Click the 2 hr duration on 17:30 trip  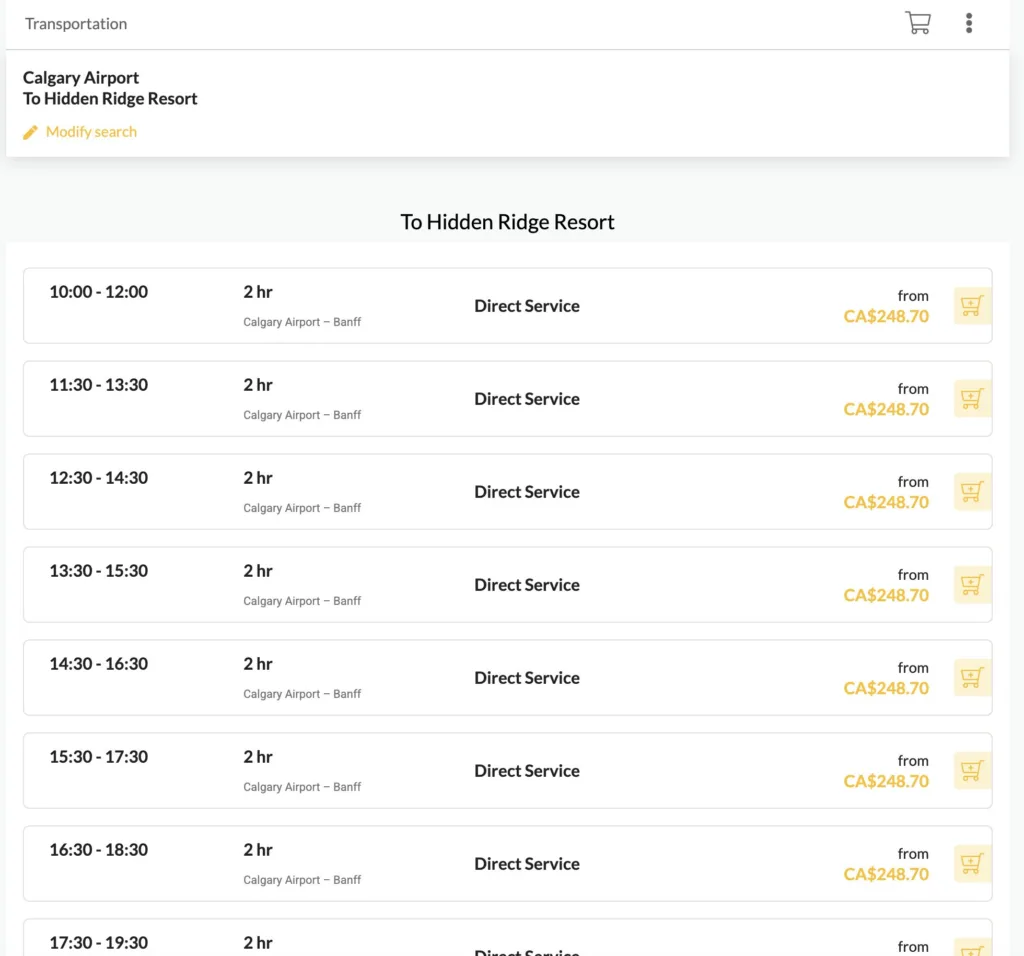258,942
